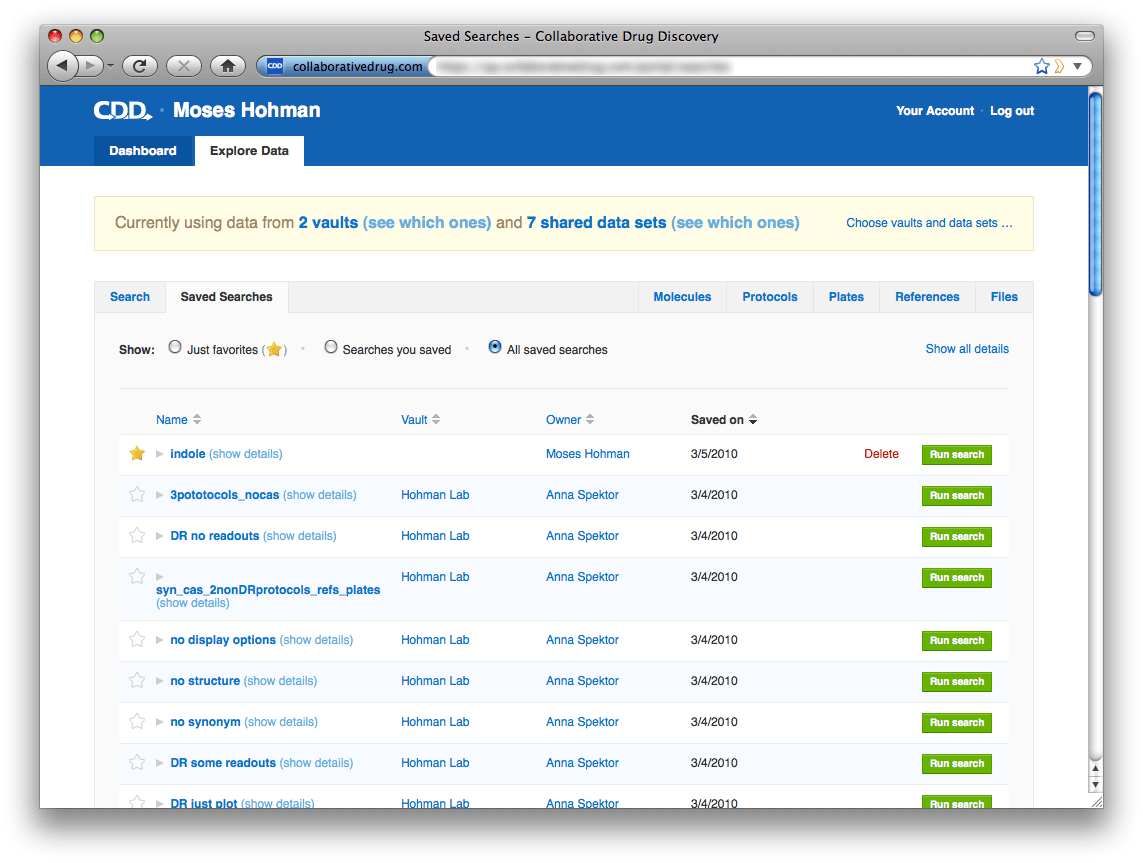Viewport: 1143px width, 863px height.
Task: Expand the 3pototocols_nocas row triangle
Action: (160, 495)
